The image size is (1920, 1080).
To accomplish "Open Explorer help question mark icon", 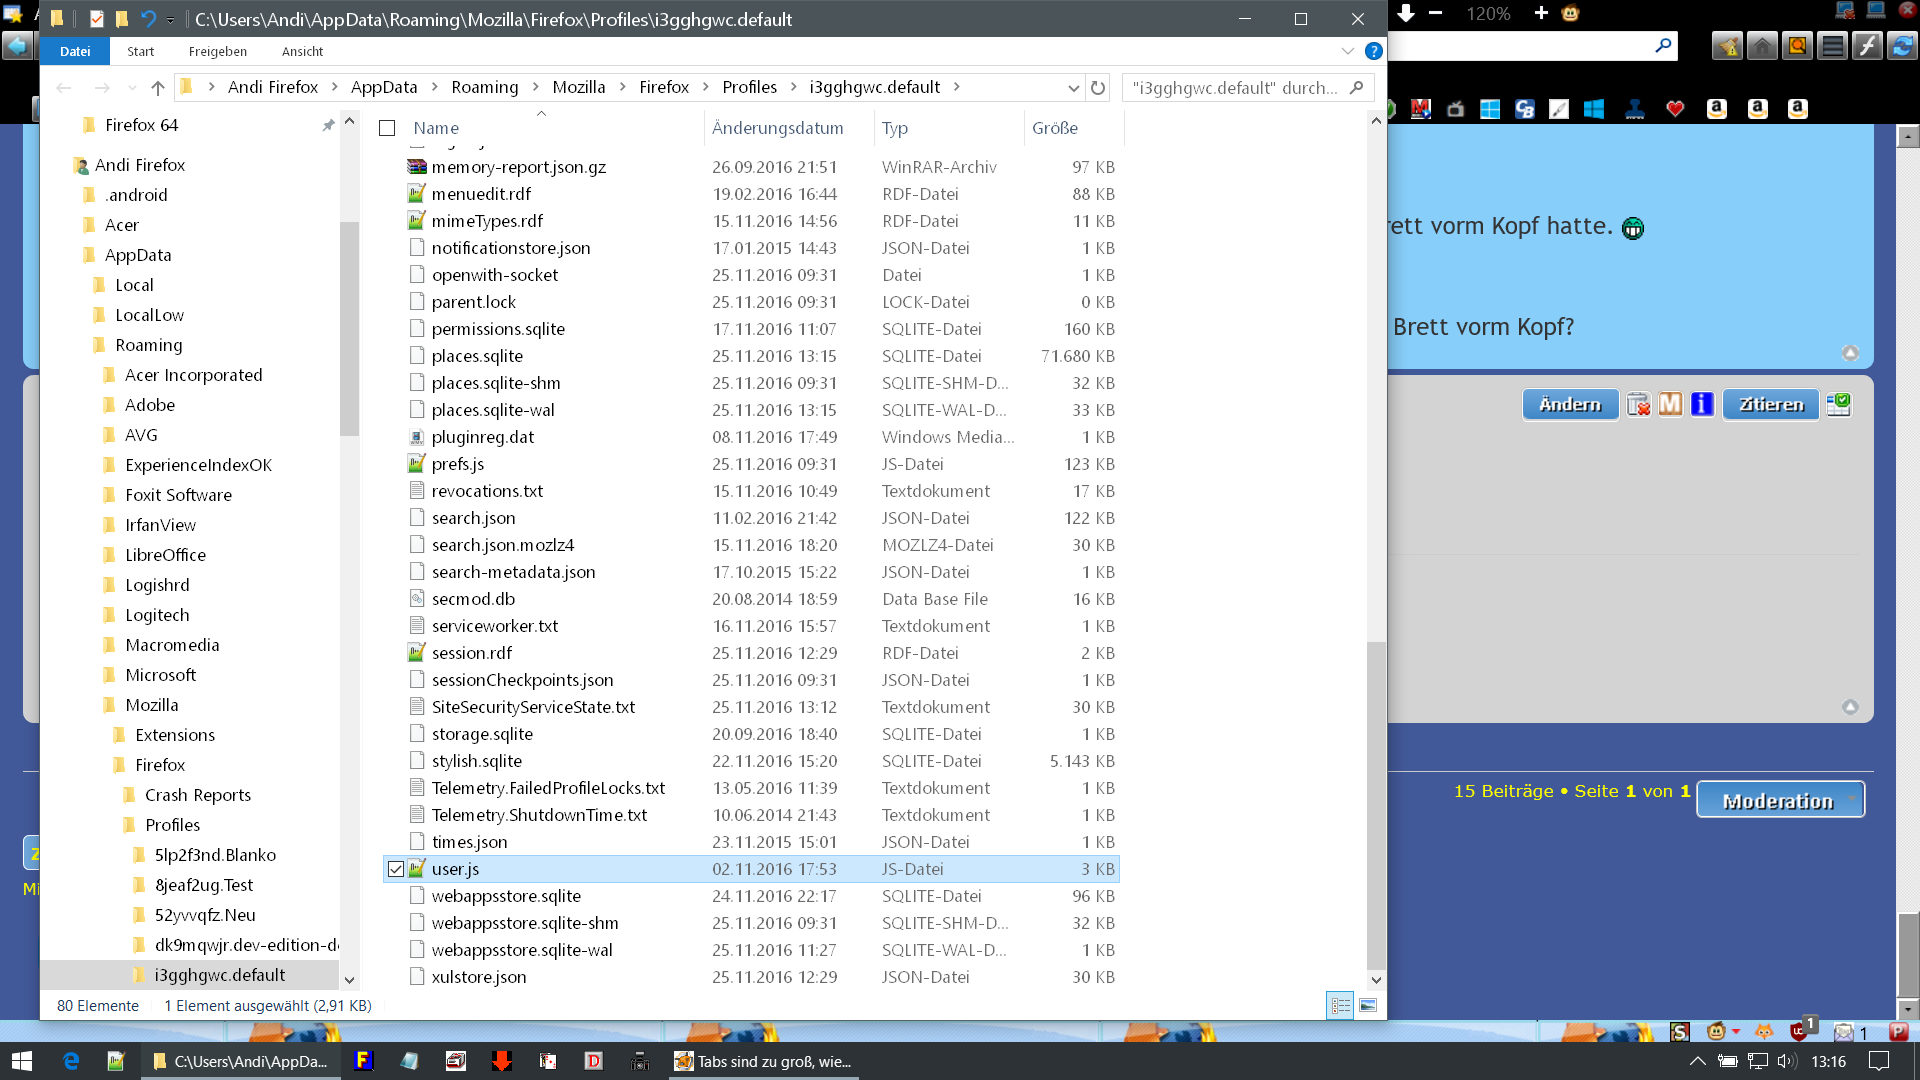I will point(1374,51).
